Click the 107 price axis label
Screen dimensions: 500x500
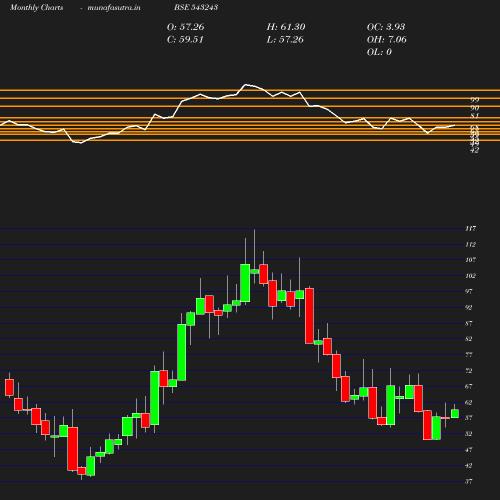[x=470, y=260]
